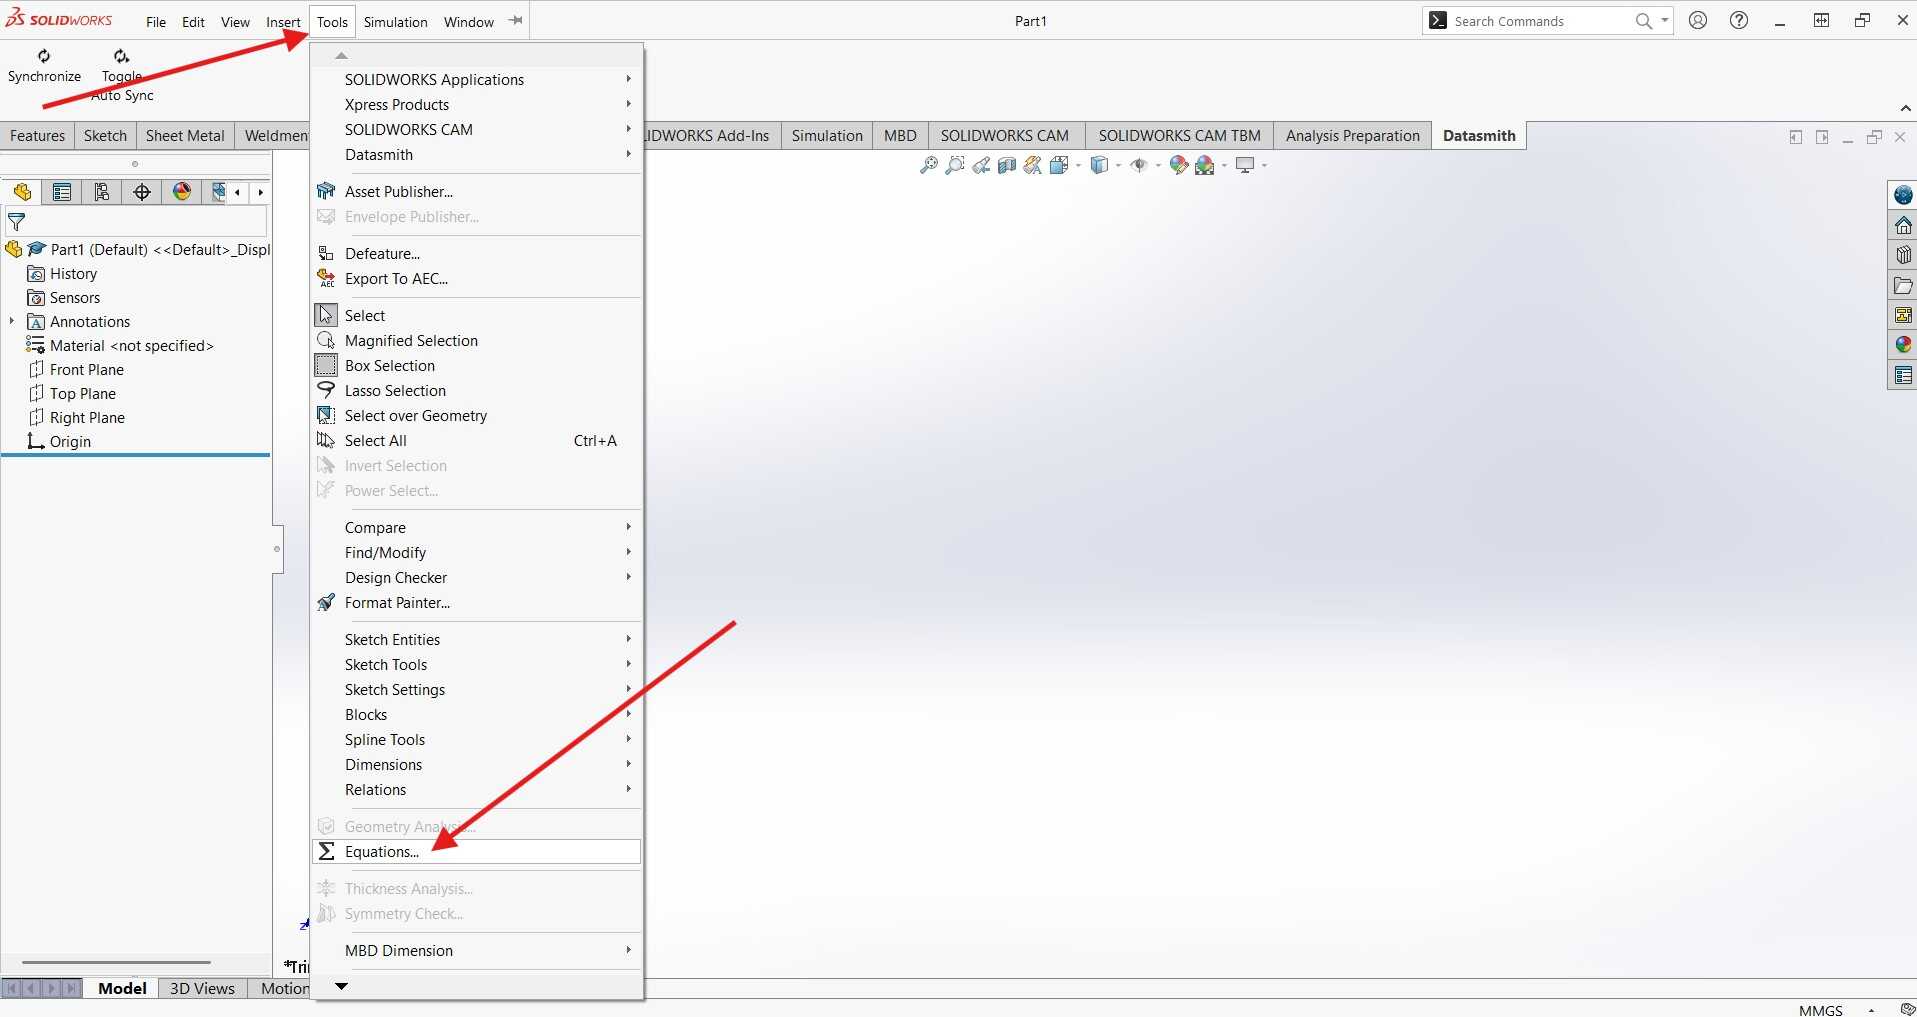Click the Dynamic Annotation Views icon
1917x1017 pixels.
click(1033, 165)
